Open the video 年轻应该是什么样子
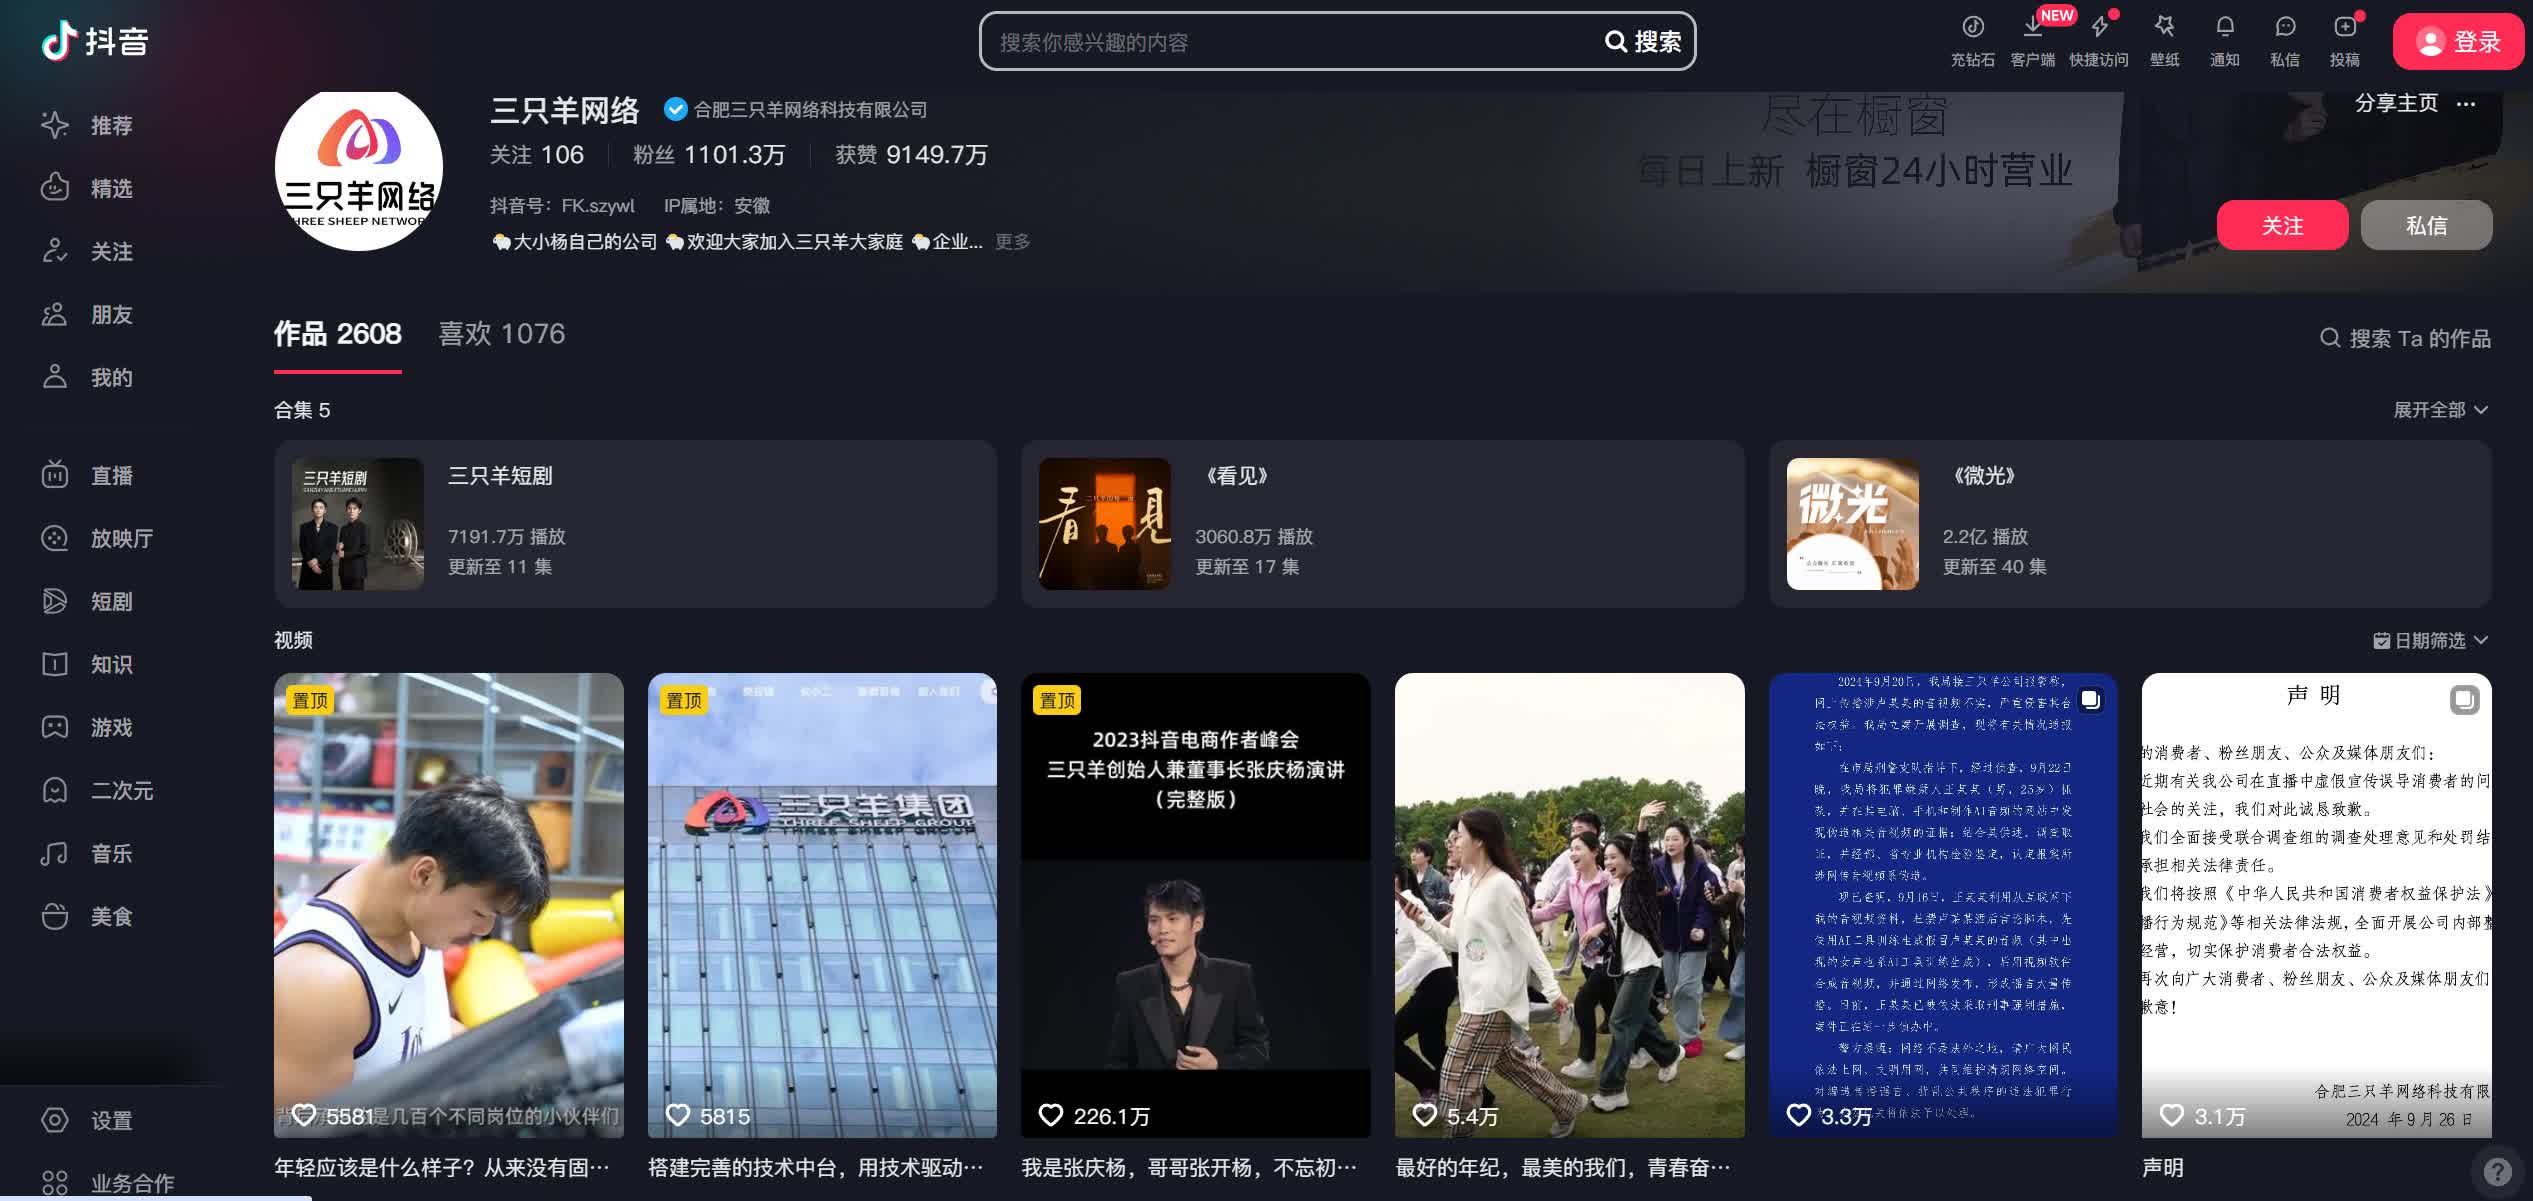The width and height of the screenshot is (2533, 1201). click(449, 905)
